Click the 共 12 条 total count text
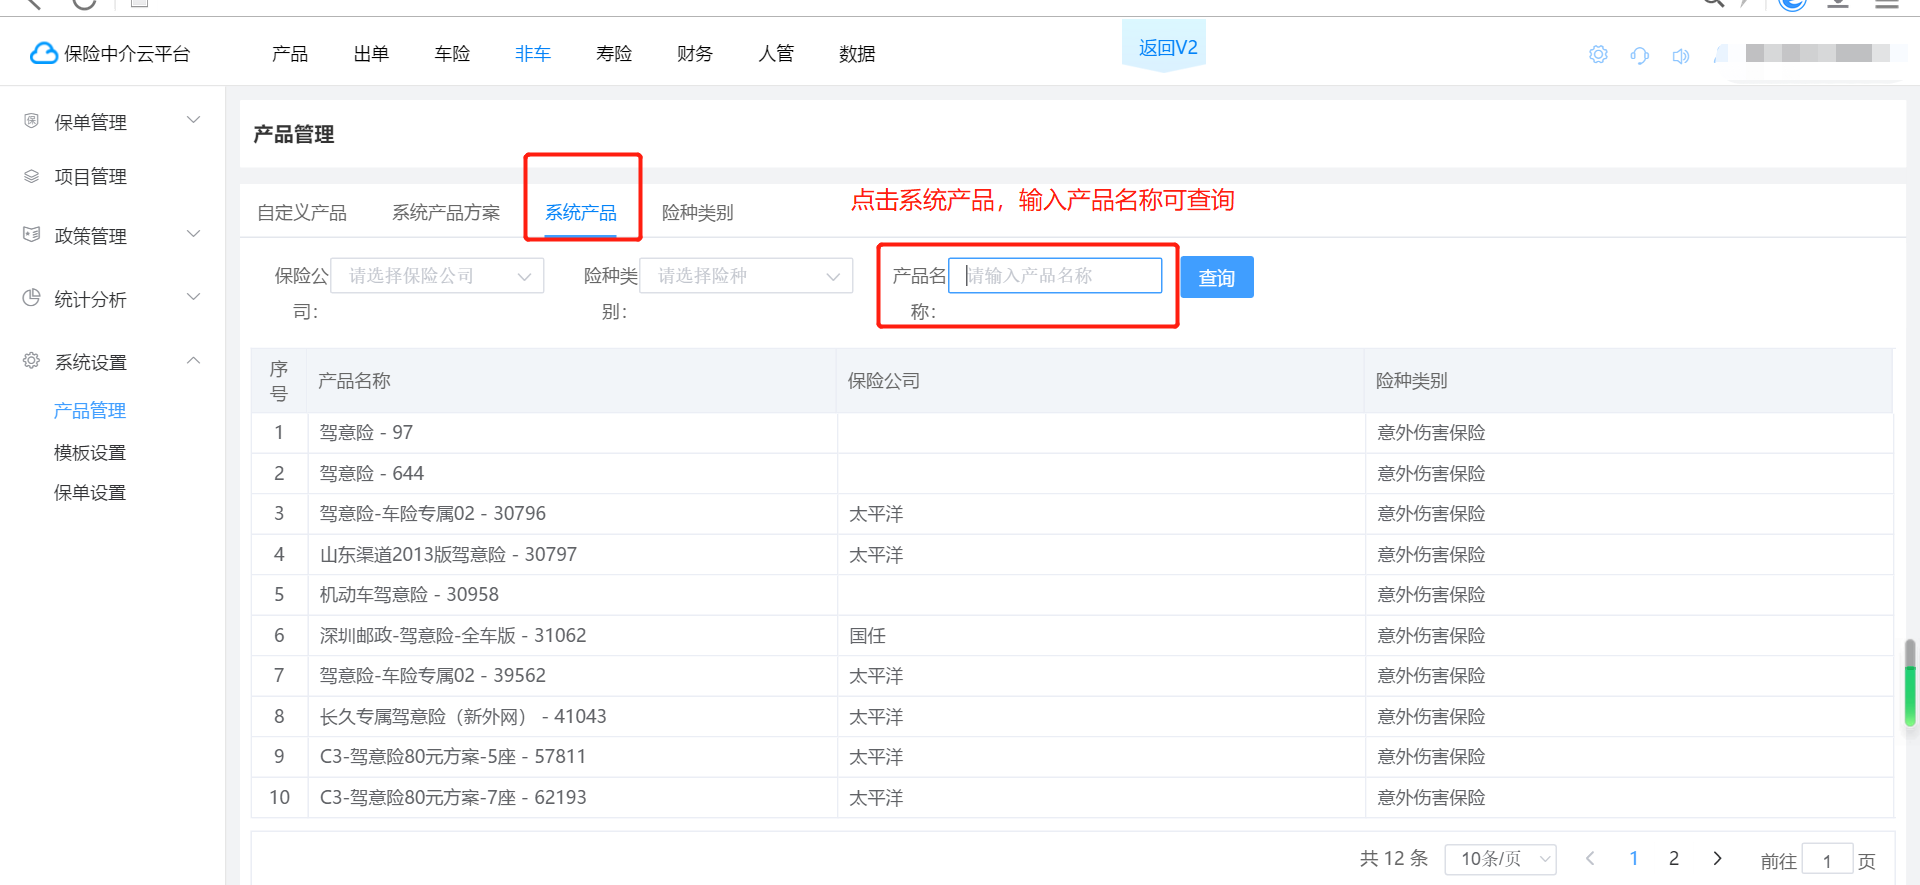Screen dimensions: 1920x885 point(1394,859)
